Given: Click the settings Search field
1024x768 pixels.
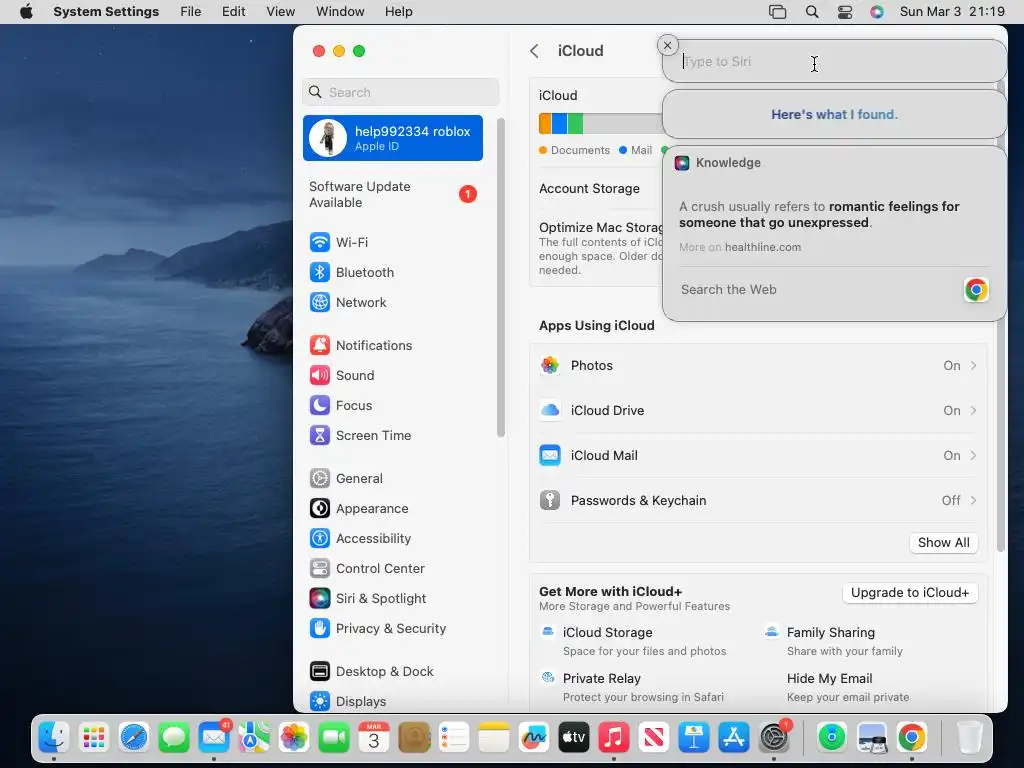Looking at the screenshot, I should tap(400, 92).
